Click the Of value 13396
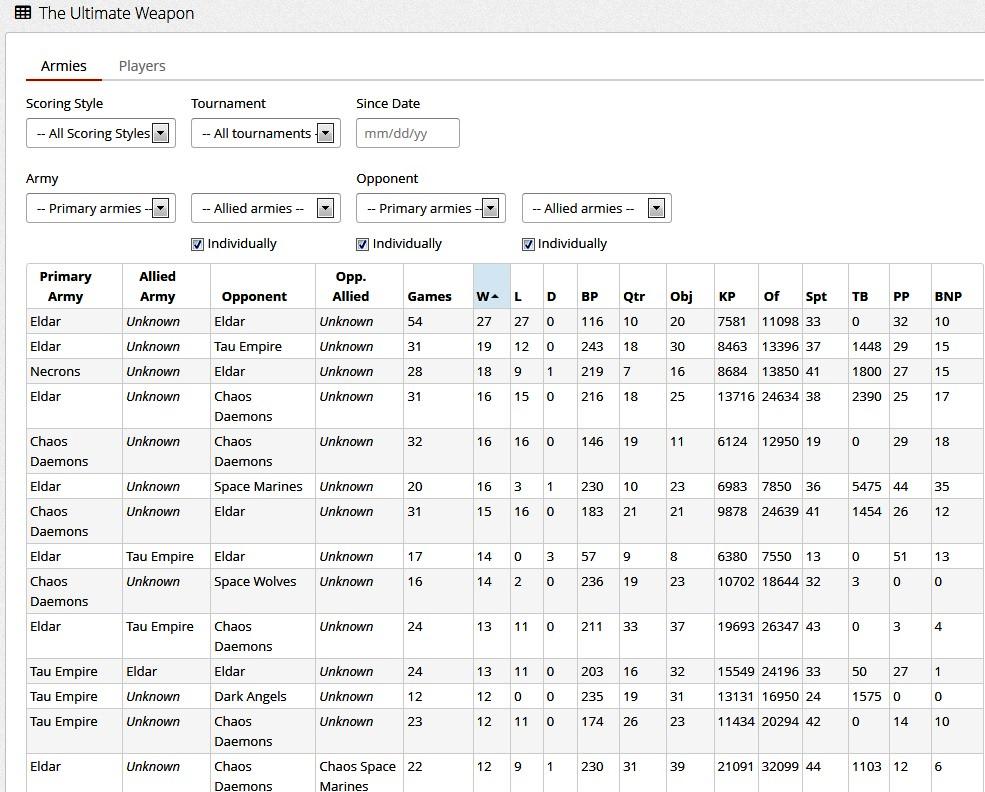The height and width of the screenshot is (792, 985). pos(780,347)
